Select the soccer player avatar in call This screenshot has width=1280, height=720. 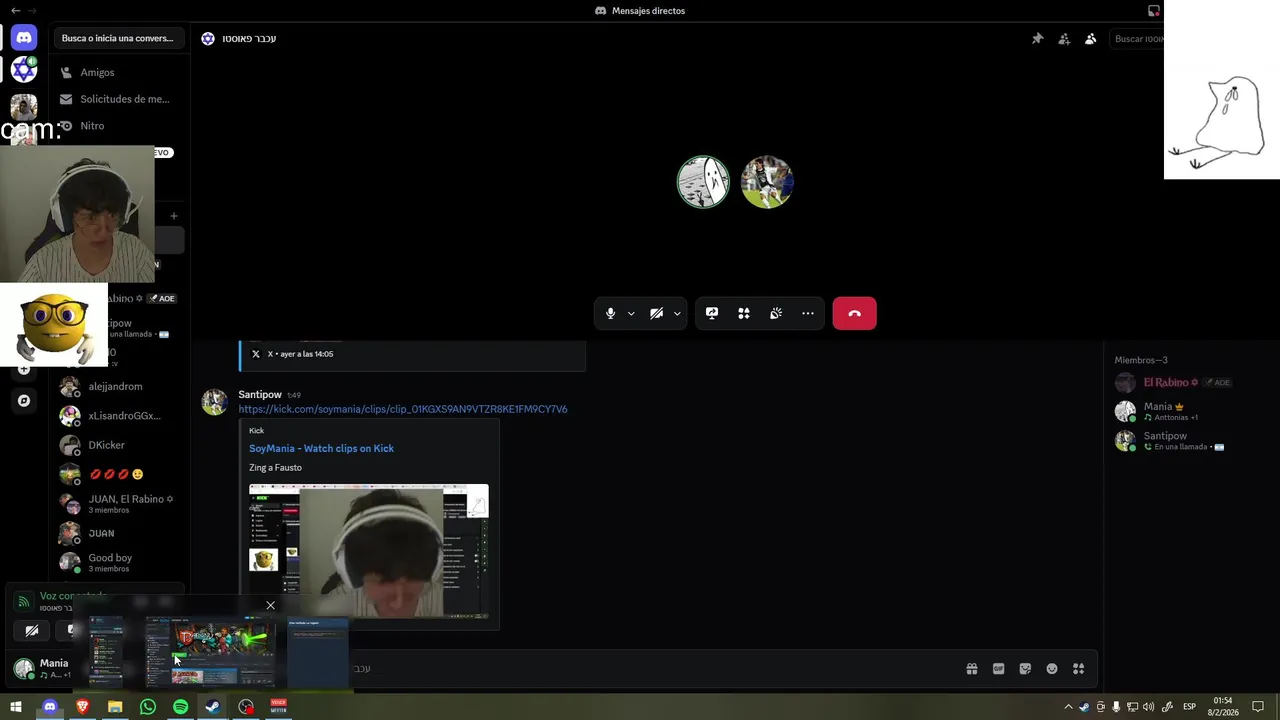pos(767,182)
